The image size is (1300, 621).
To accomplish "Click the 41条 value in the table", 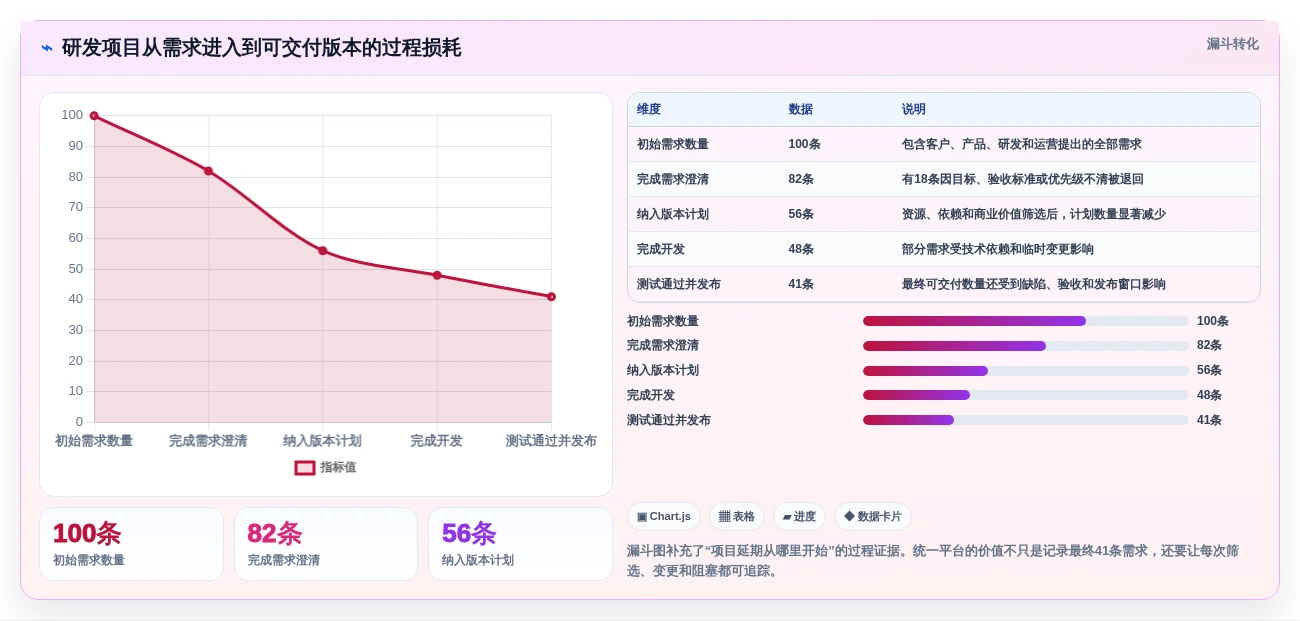I will tap(801, 284).
